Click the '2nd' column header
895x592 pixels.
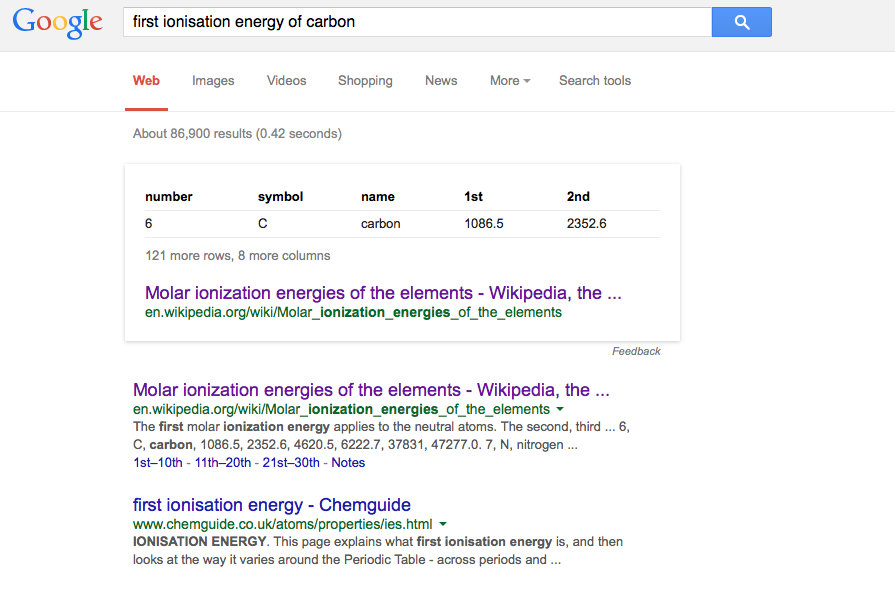tap(578, 196)
